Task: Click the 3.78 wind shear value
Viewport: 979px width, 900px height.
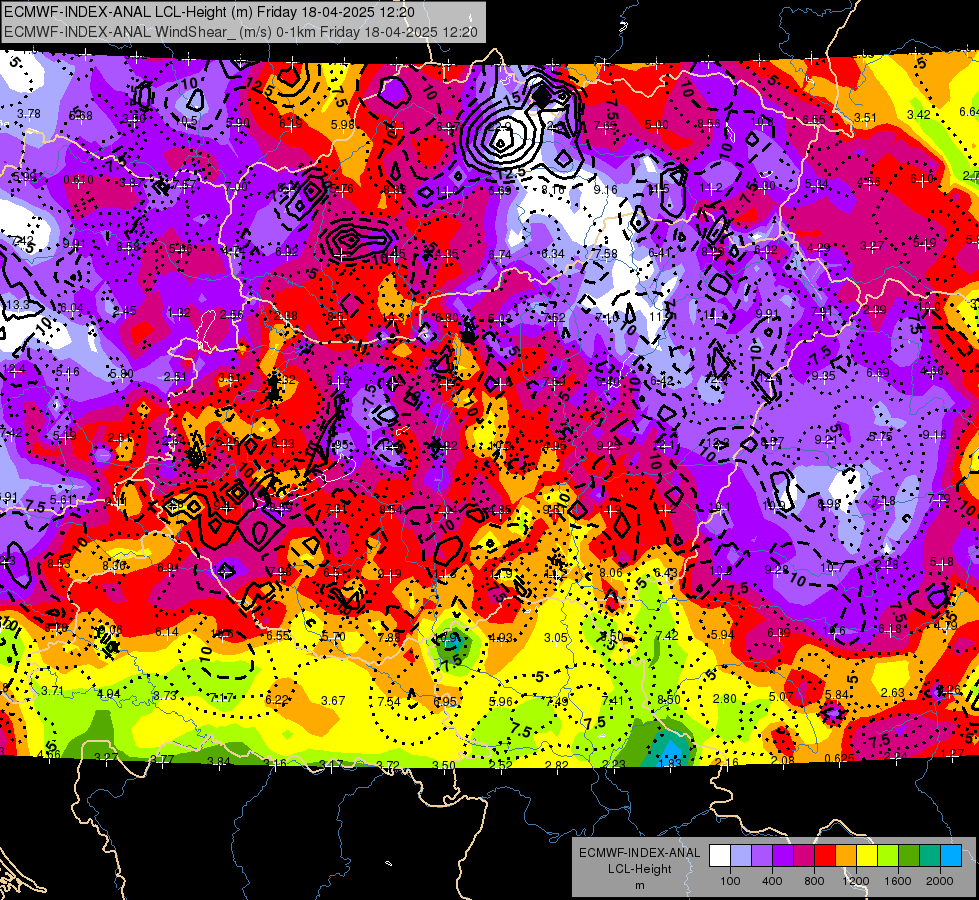Action: tap(29, 114)
